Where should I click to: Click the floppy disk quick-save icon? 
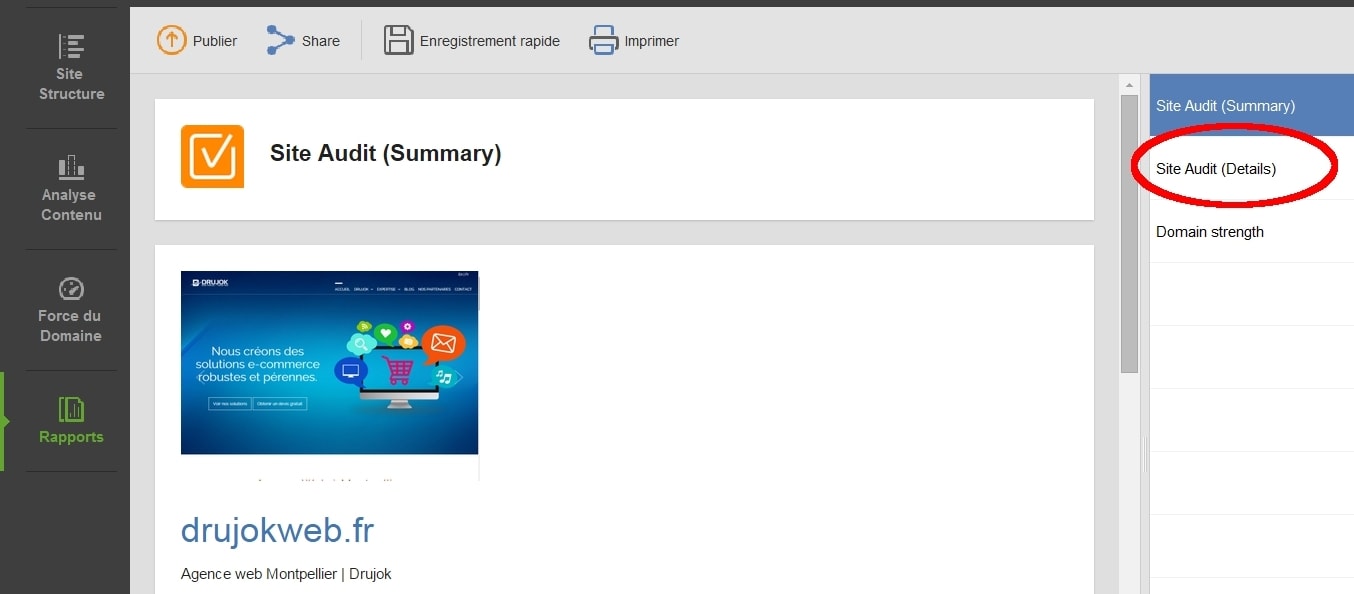click(x=399, y=41)
